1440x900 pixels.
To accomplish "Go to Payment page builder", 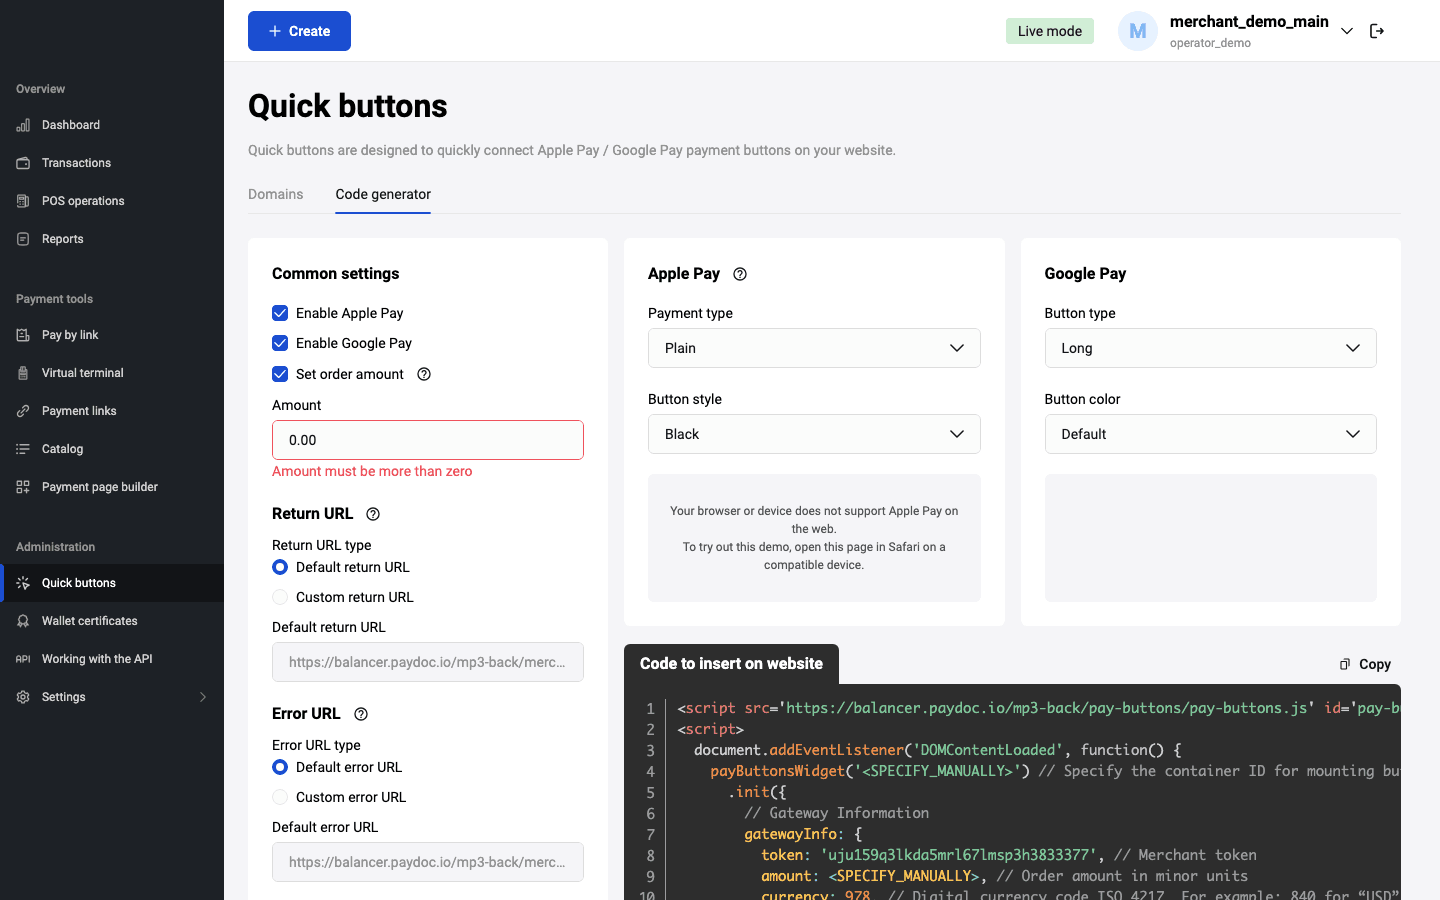I will (112, 487).
